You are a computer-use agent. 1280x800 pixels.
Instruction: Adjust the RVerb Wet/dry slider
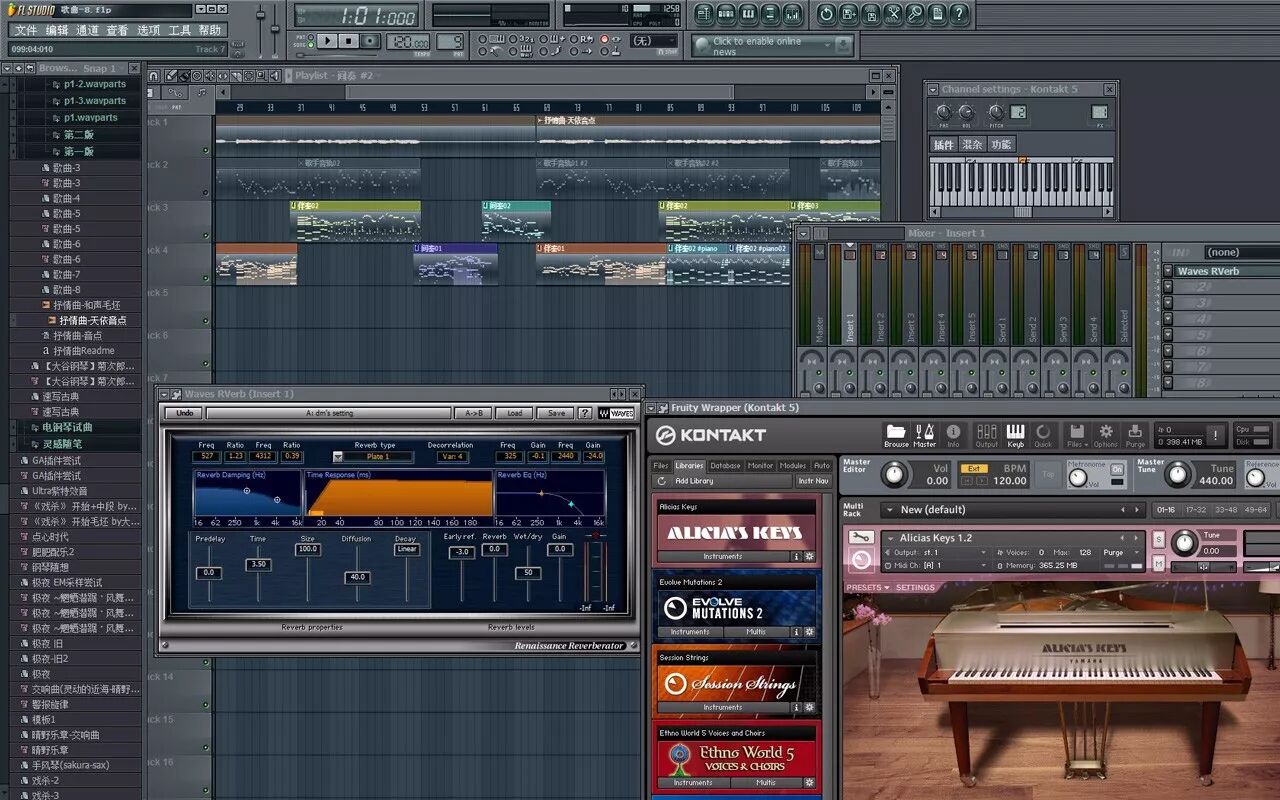pyautogui.click(x=527, y=572)
